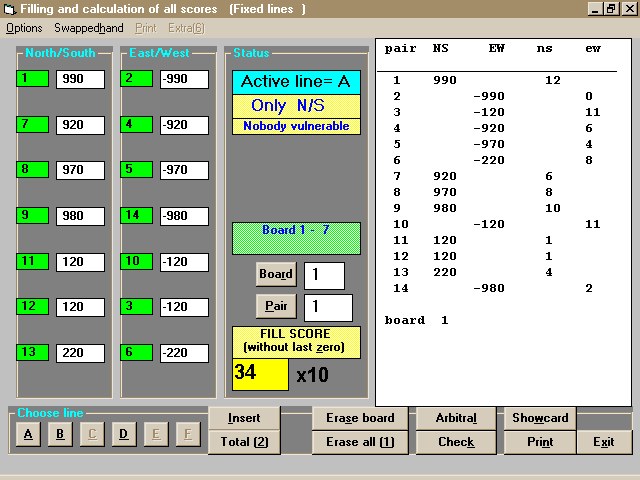Click Erase all (1) button
This screenshot has height=480, width=640.
[x=360, y=442]
